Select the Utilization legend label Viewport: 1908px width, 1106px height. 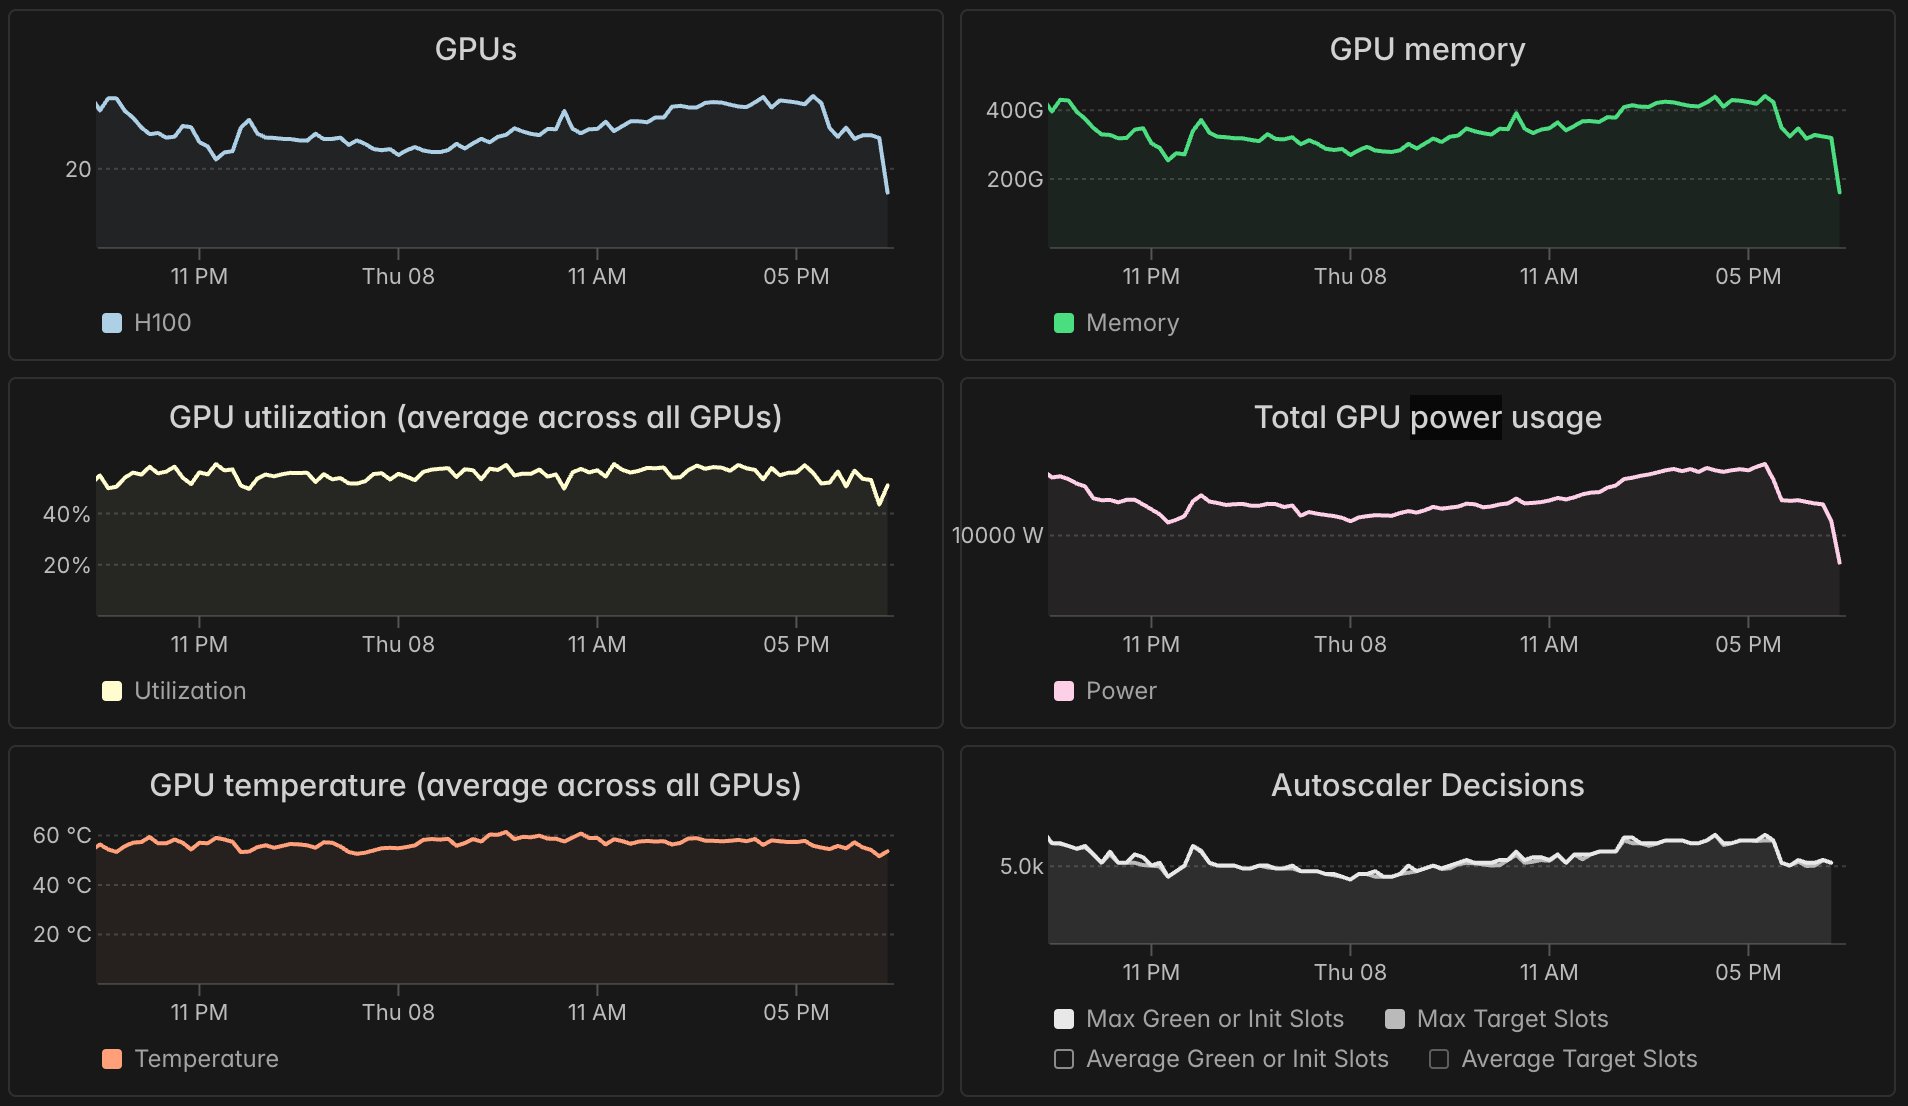189,690
